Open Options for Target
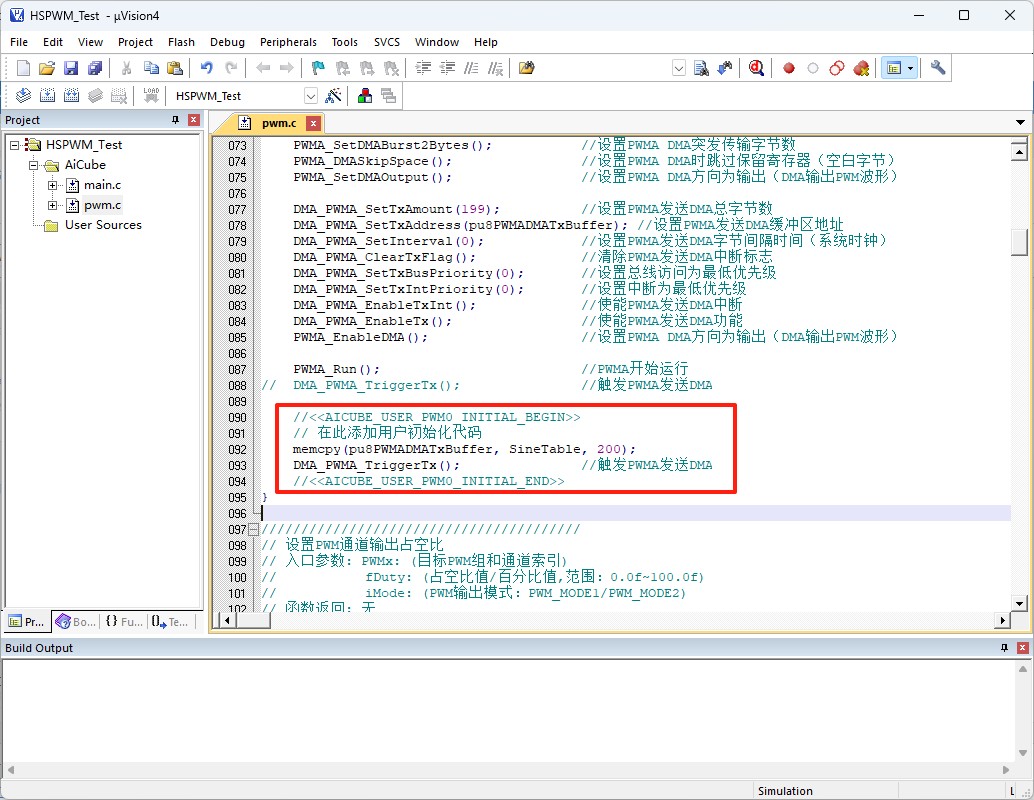The width and height of the screenshot is (1034, 800). click(x=334, y=96)
